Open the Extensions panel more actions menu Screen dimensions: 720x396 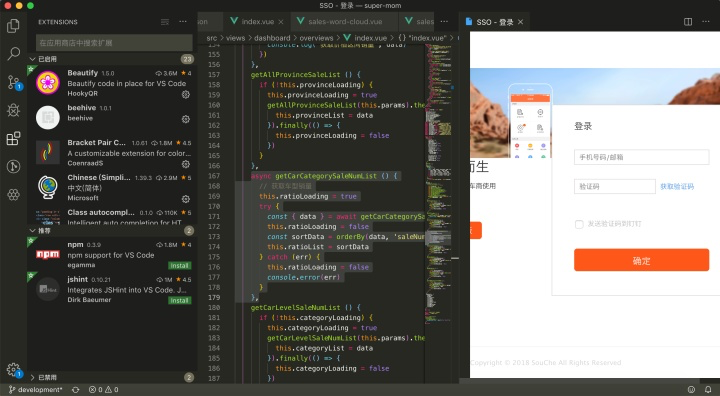coord(183,22)
